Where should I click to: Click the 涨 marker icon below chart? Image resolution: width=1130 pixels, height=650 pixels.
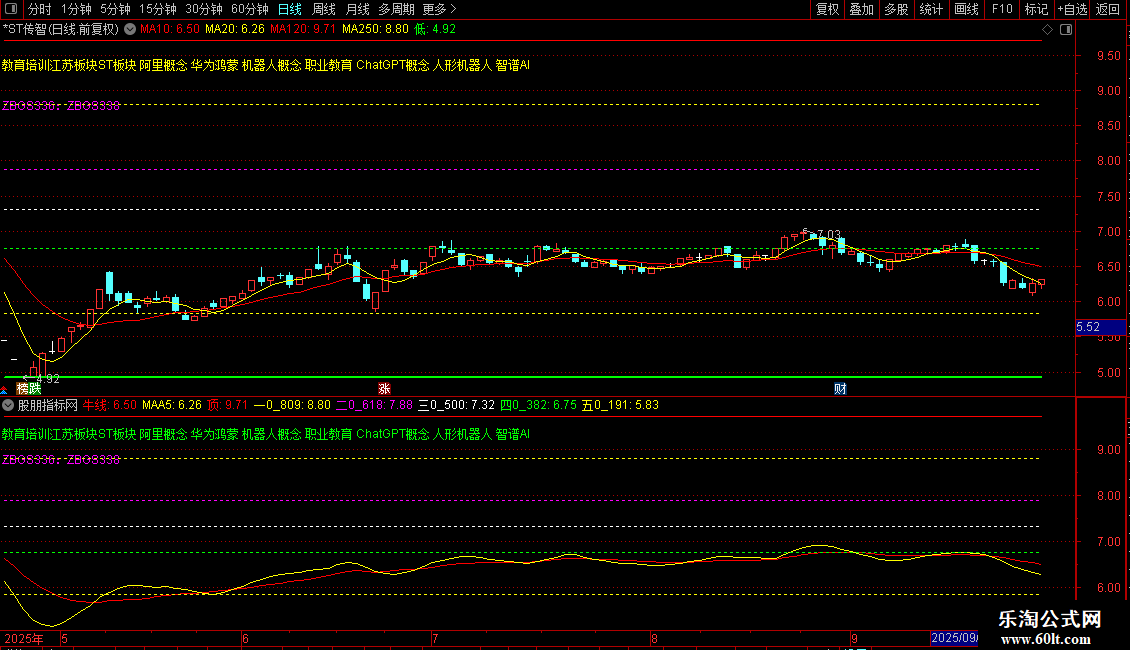(x=384, y=389)
